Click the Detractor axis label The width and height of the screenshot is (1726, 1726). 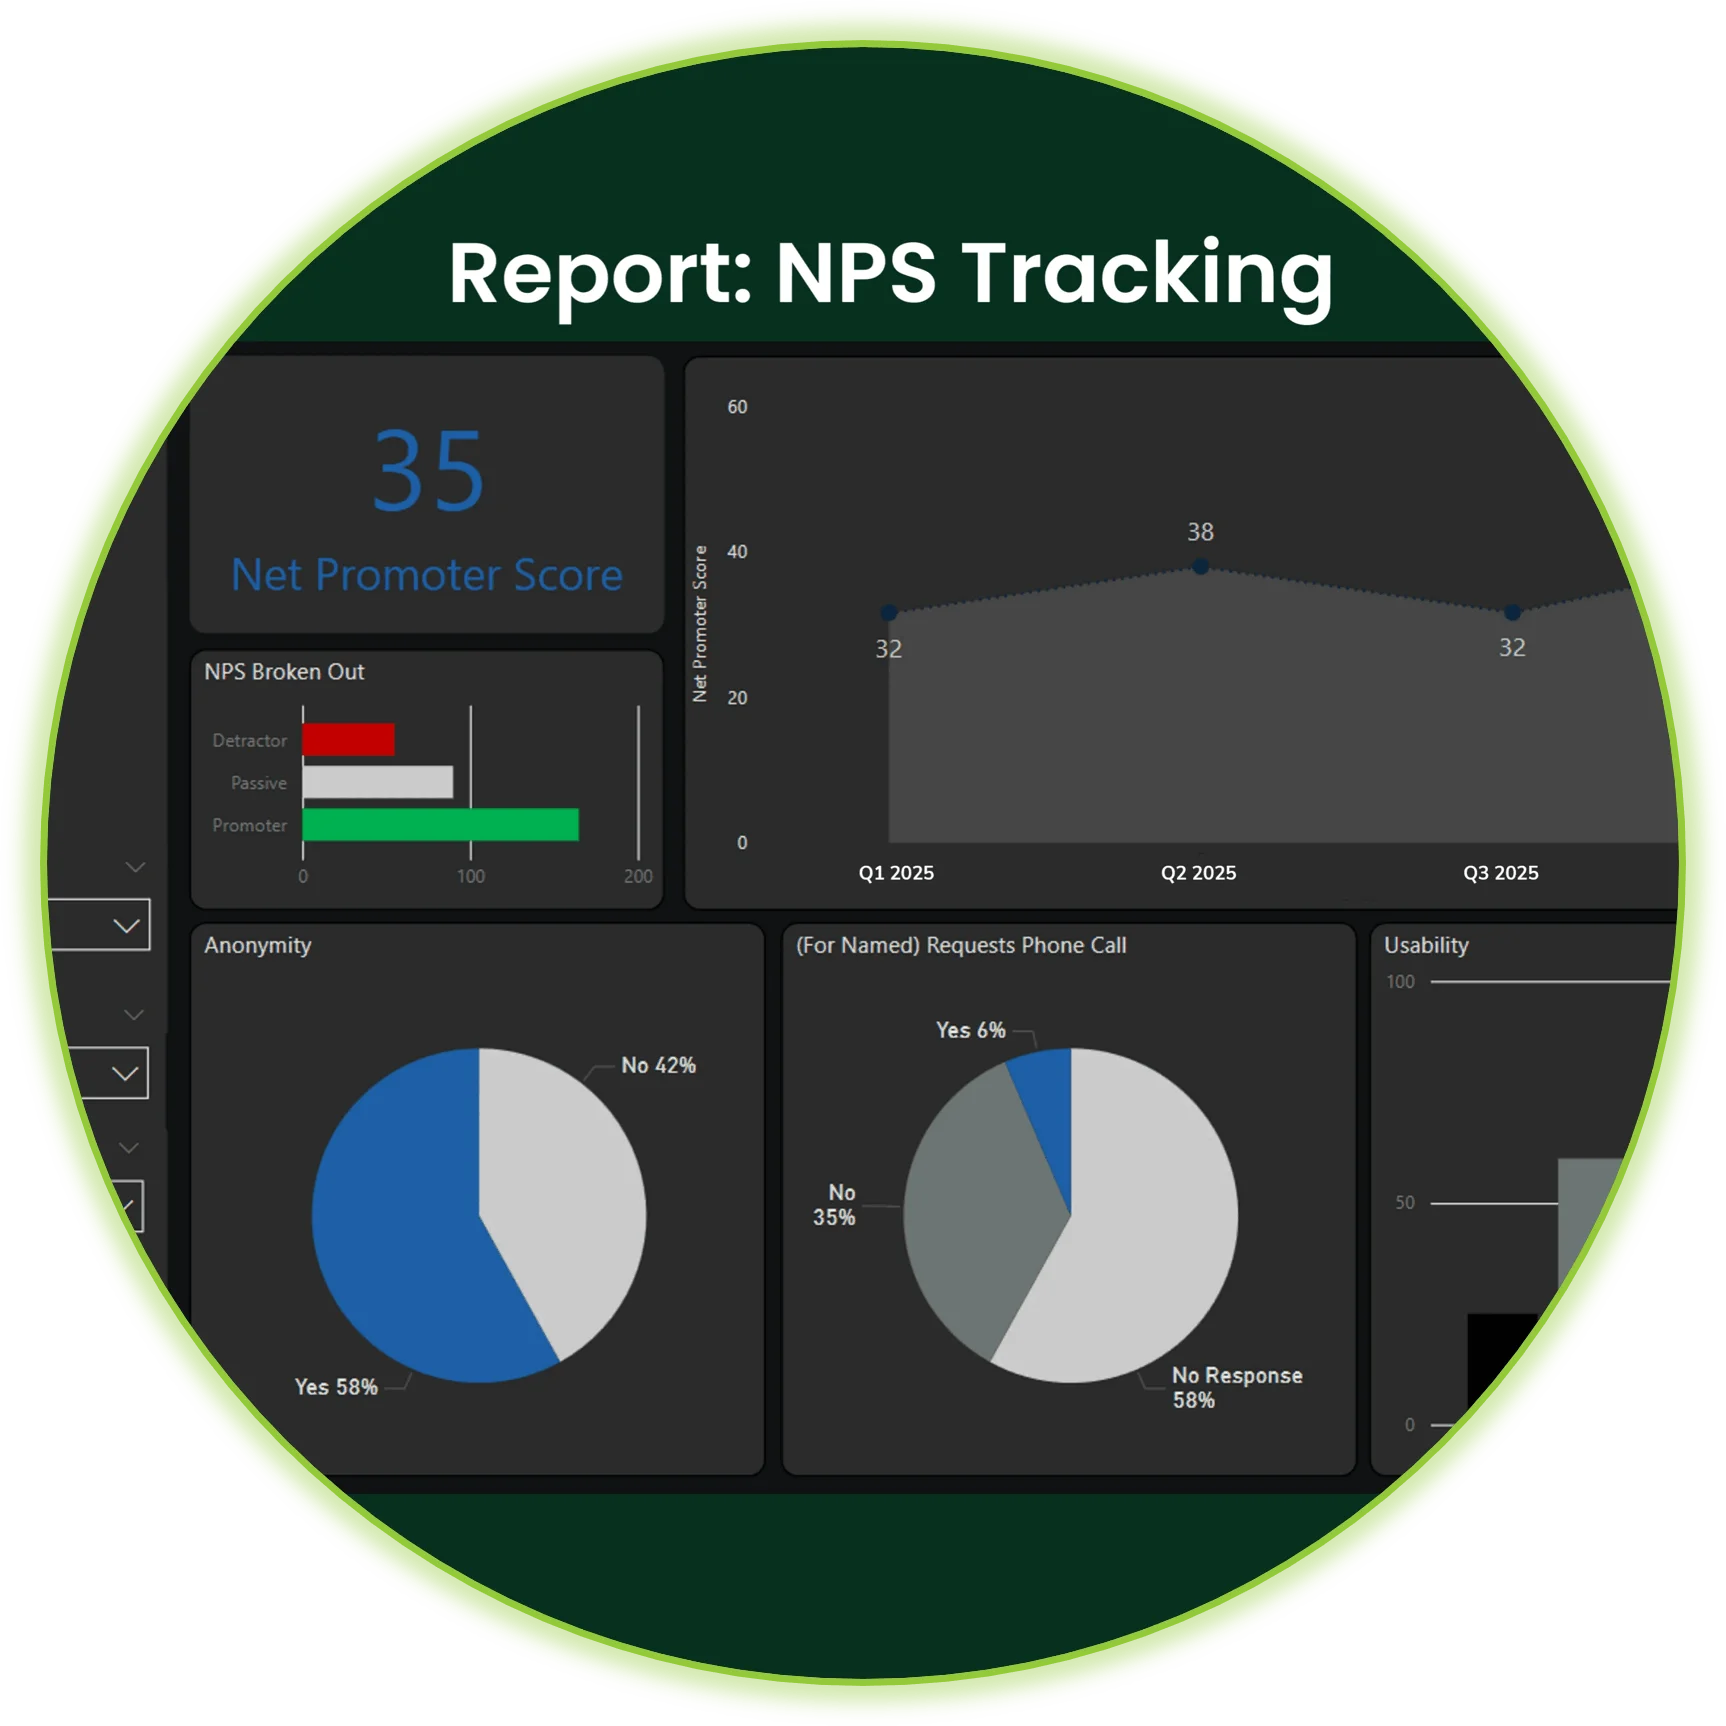click(x=250, y=741)
